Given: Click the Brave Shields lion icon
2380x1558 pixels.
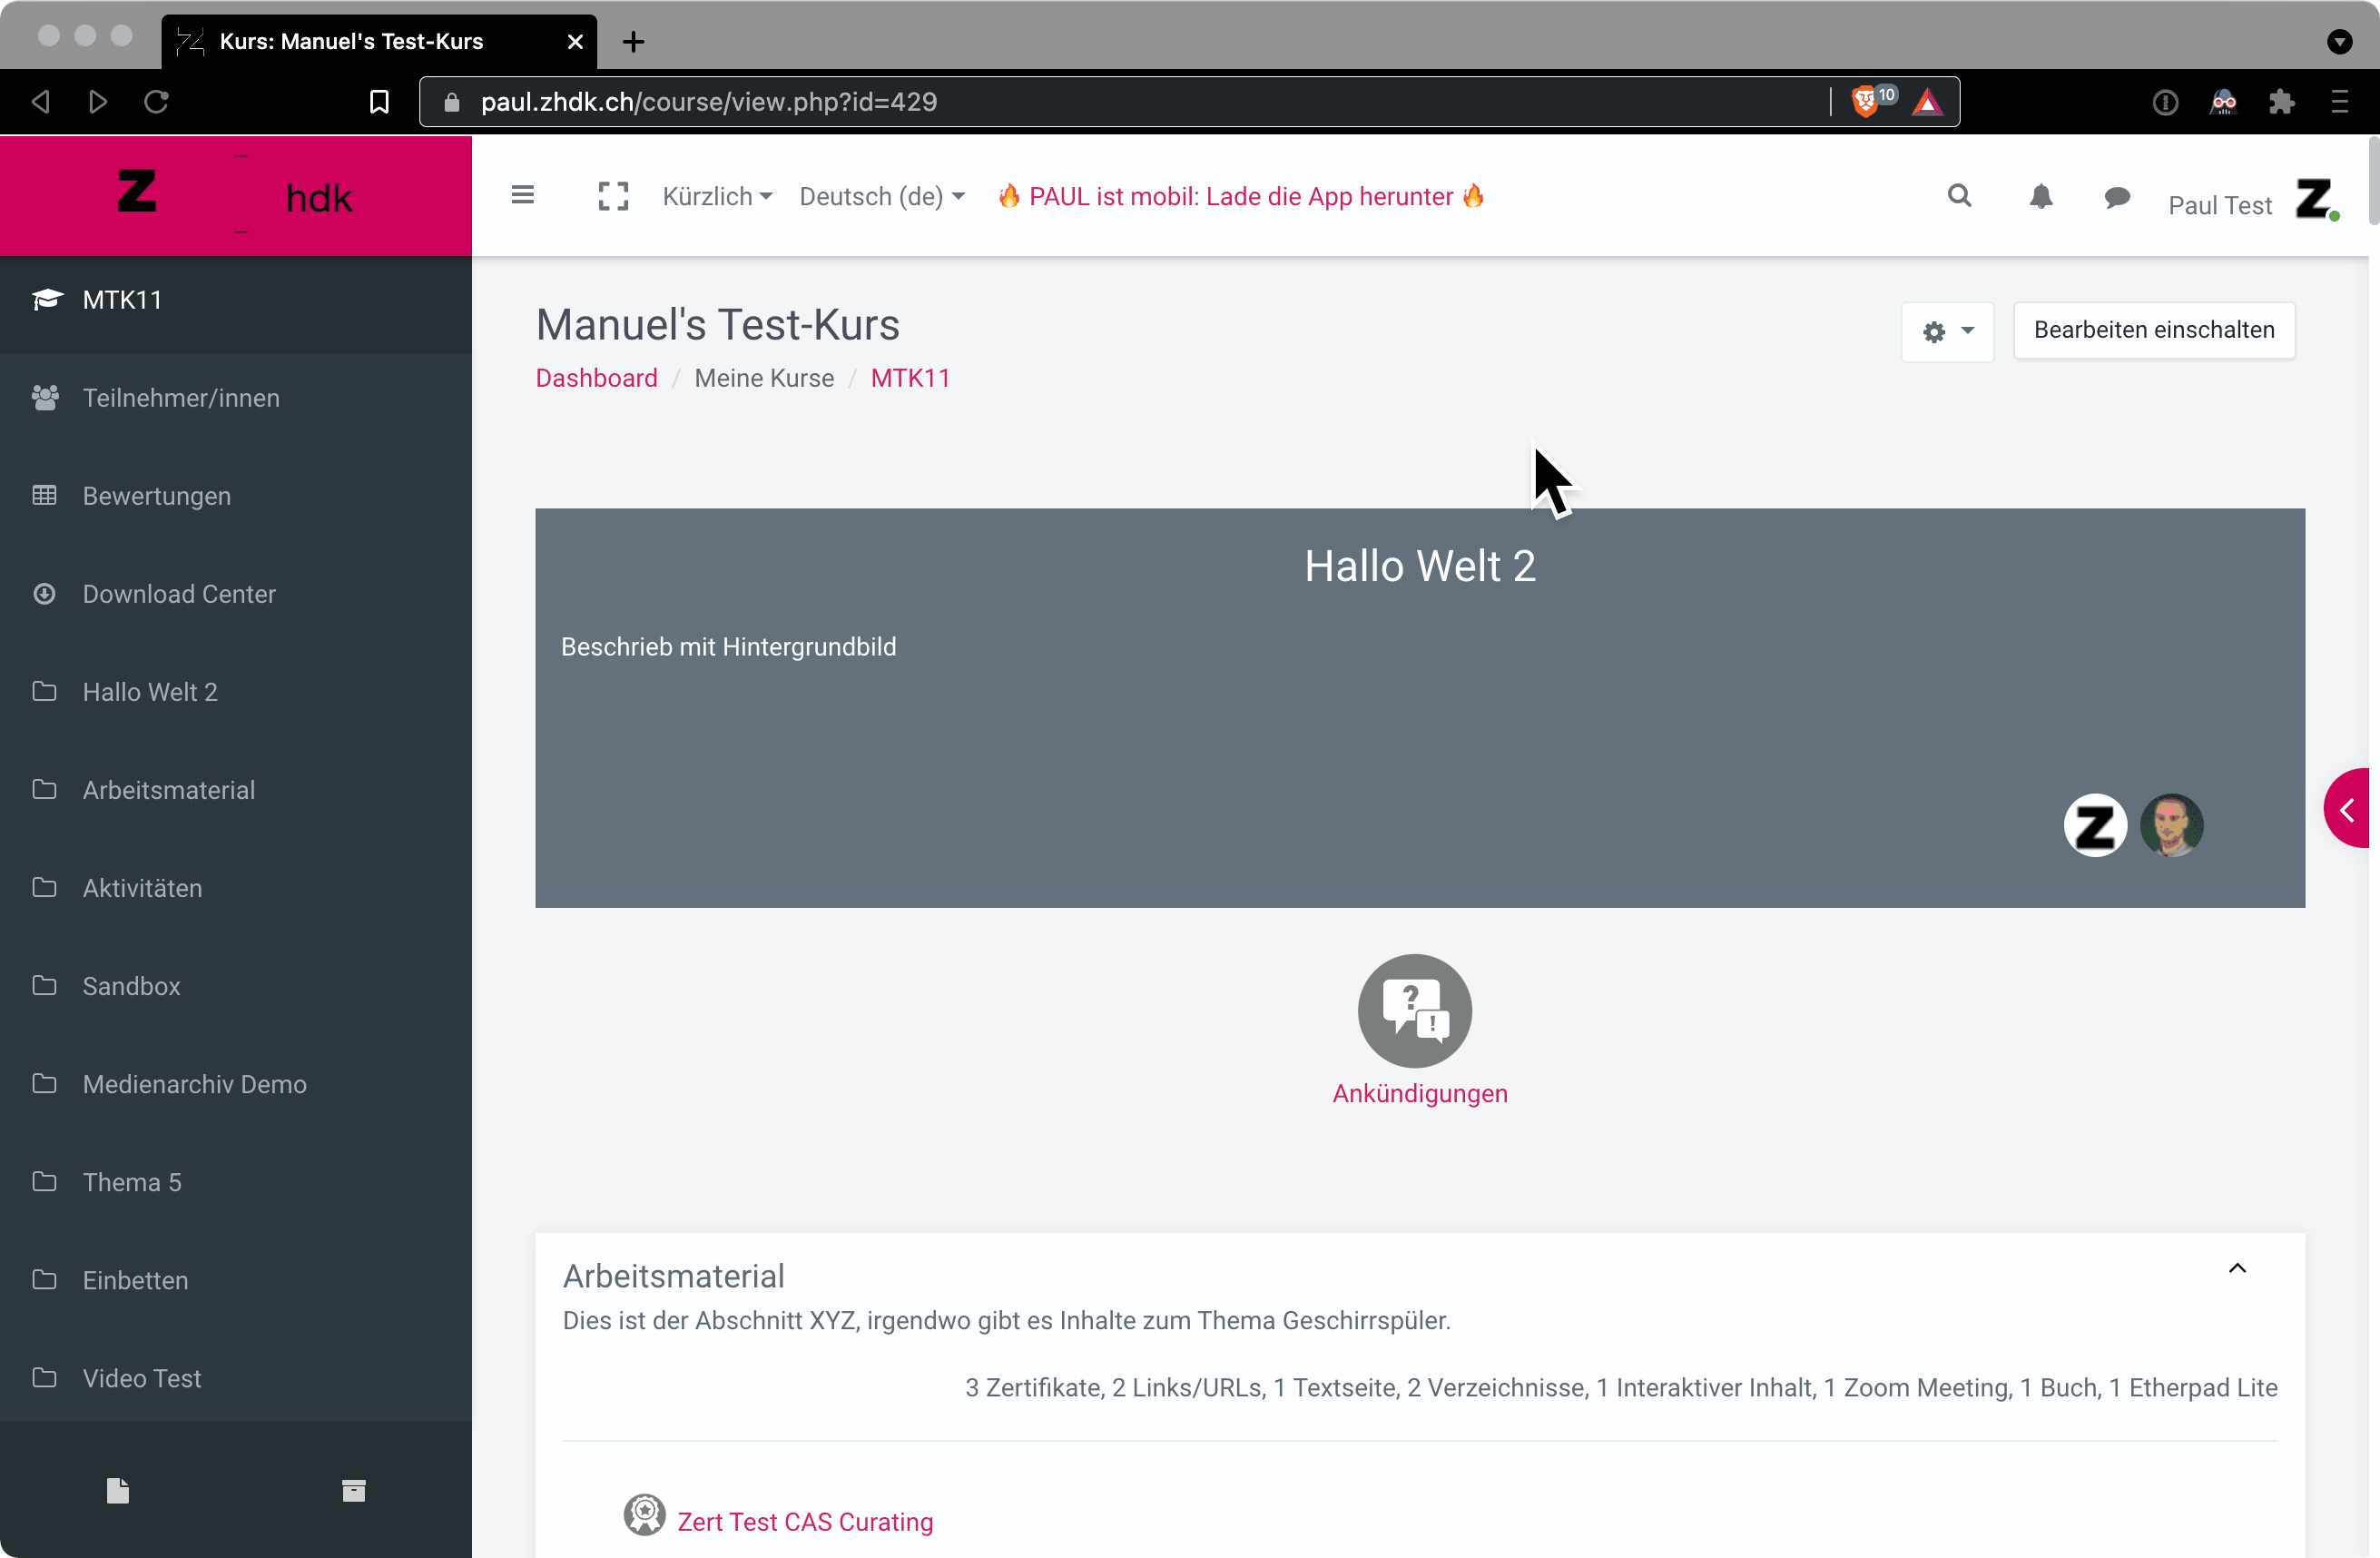Looking at the screenshot, I should click(1864, 102).
